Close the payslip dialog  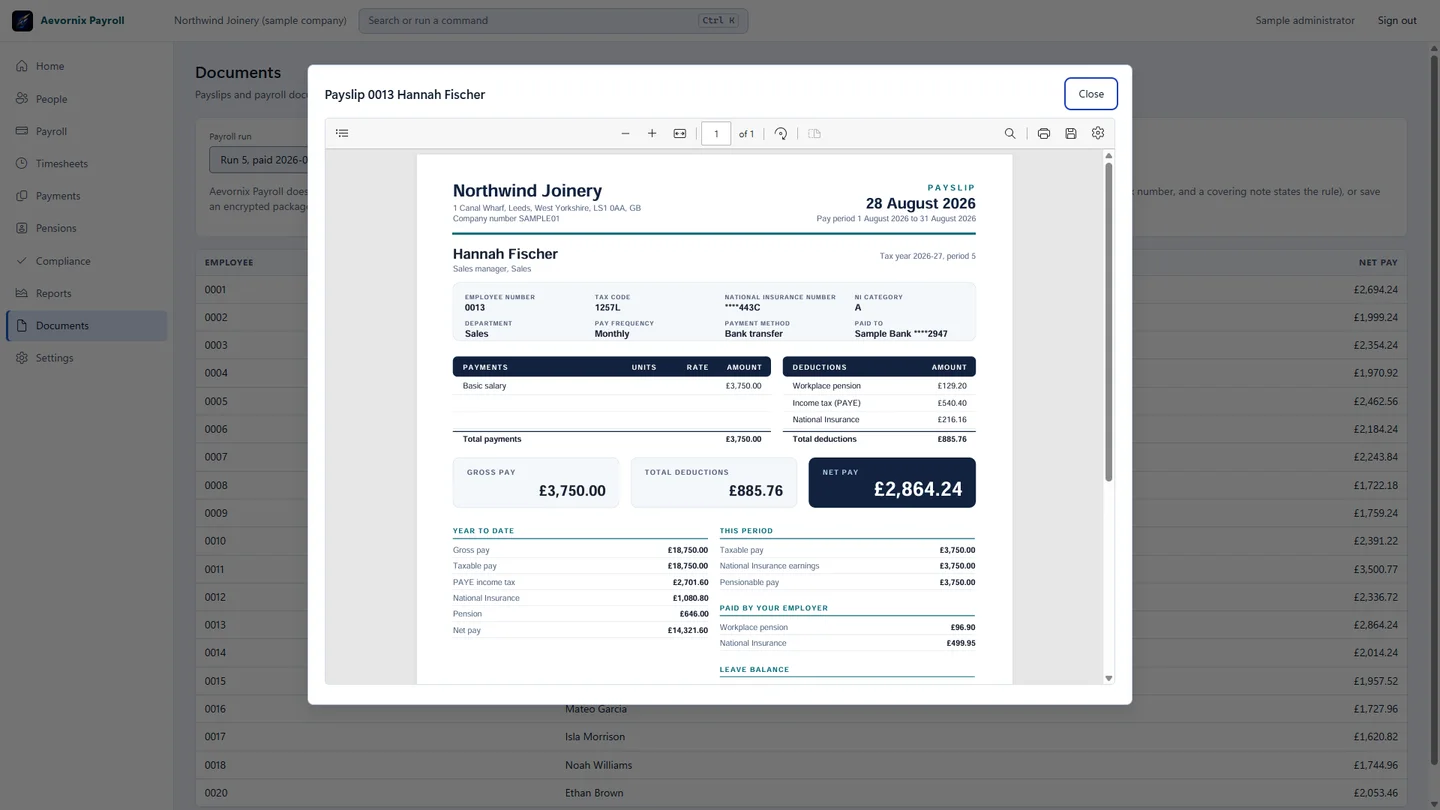pyautogui.click(x=1091, y=94)
